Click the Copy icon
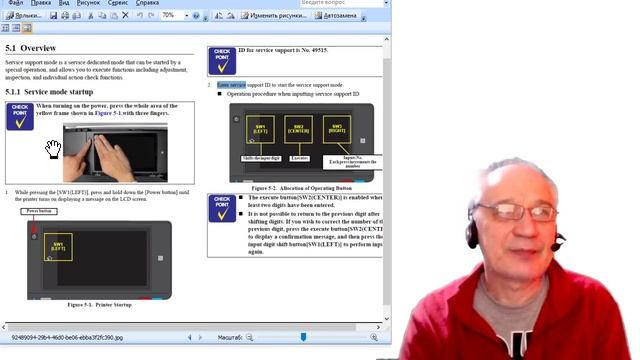Screen dimensions: 640x360 click(102, 16)
